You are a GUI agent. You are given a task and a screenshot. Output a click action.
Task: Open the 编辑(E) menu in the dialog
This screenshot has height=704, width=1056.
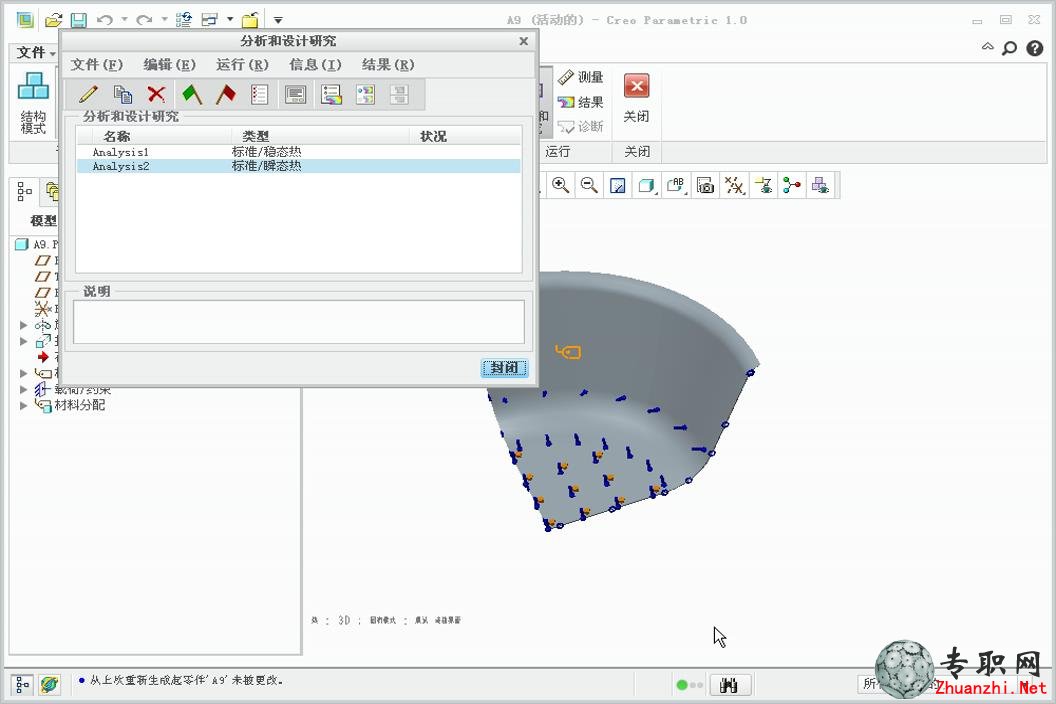pyautogui.click(x=170, y=65)
